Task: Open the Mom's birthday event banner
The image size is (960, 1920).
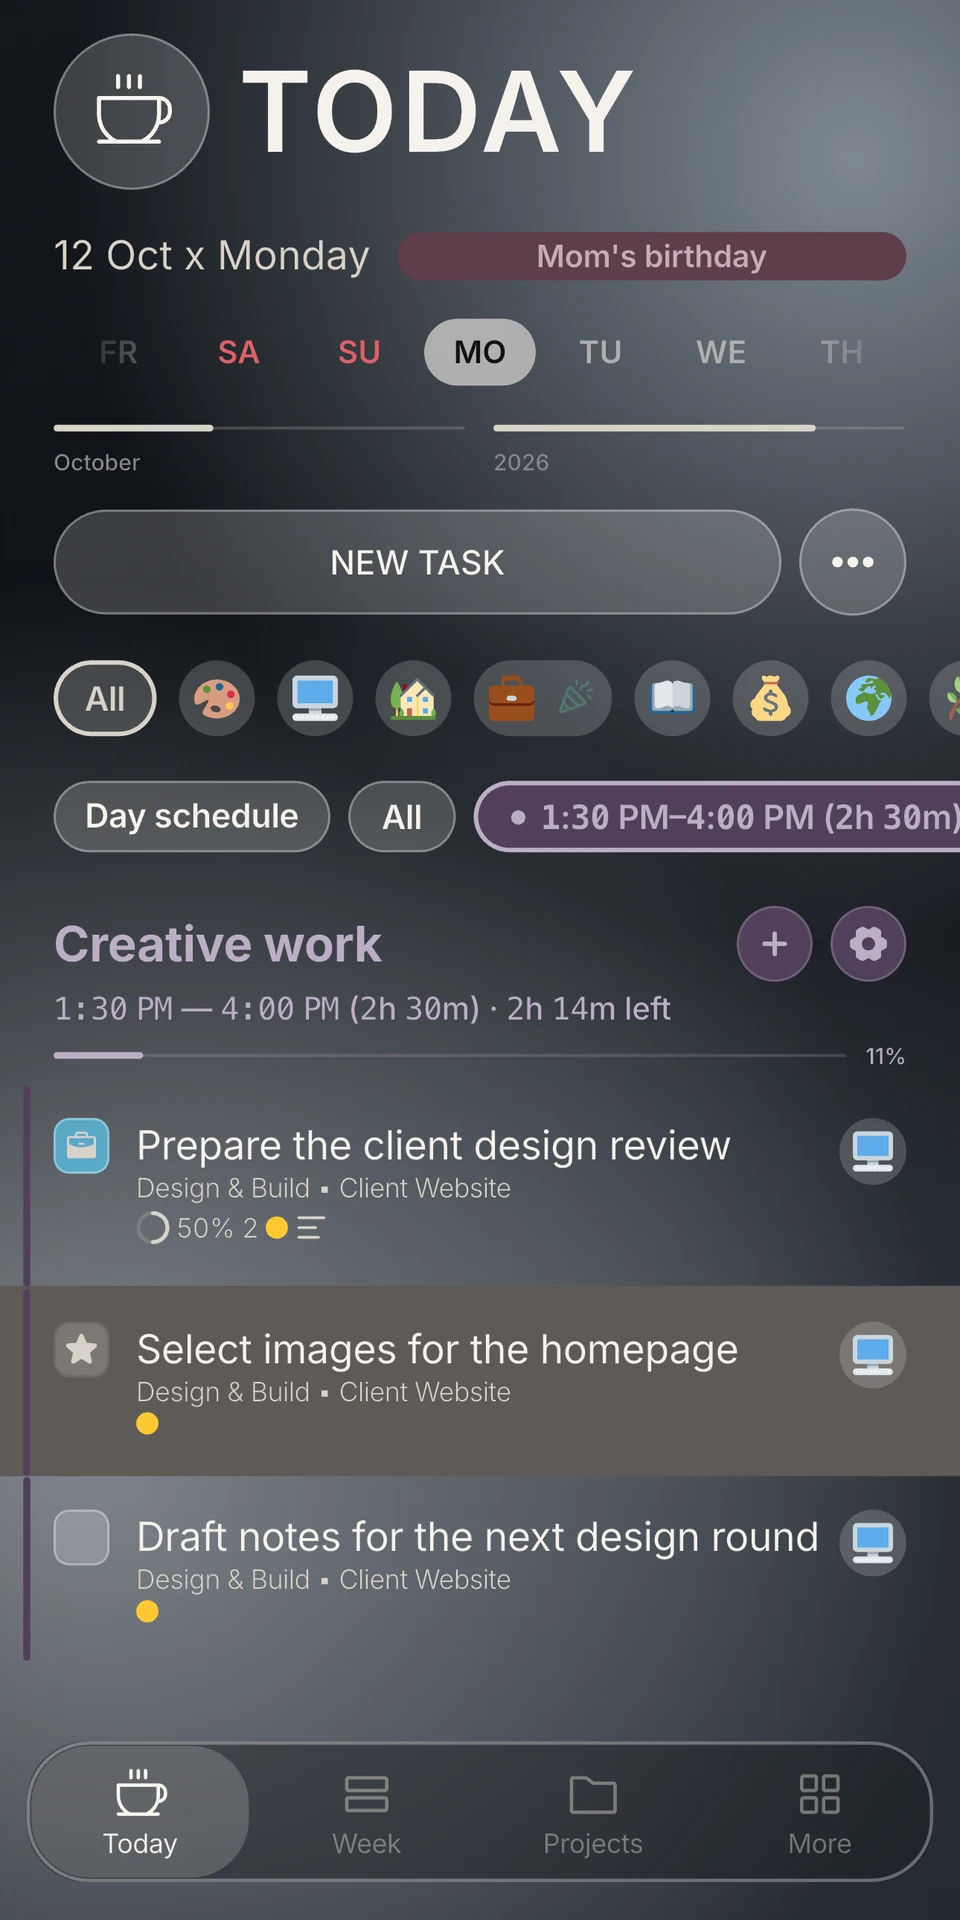Action: click(x=652, y=256)
